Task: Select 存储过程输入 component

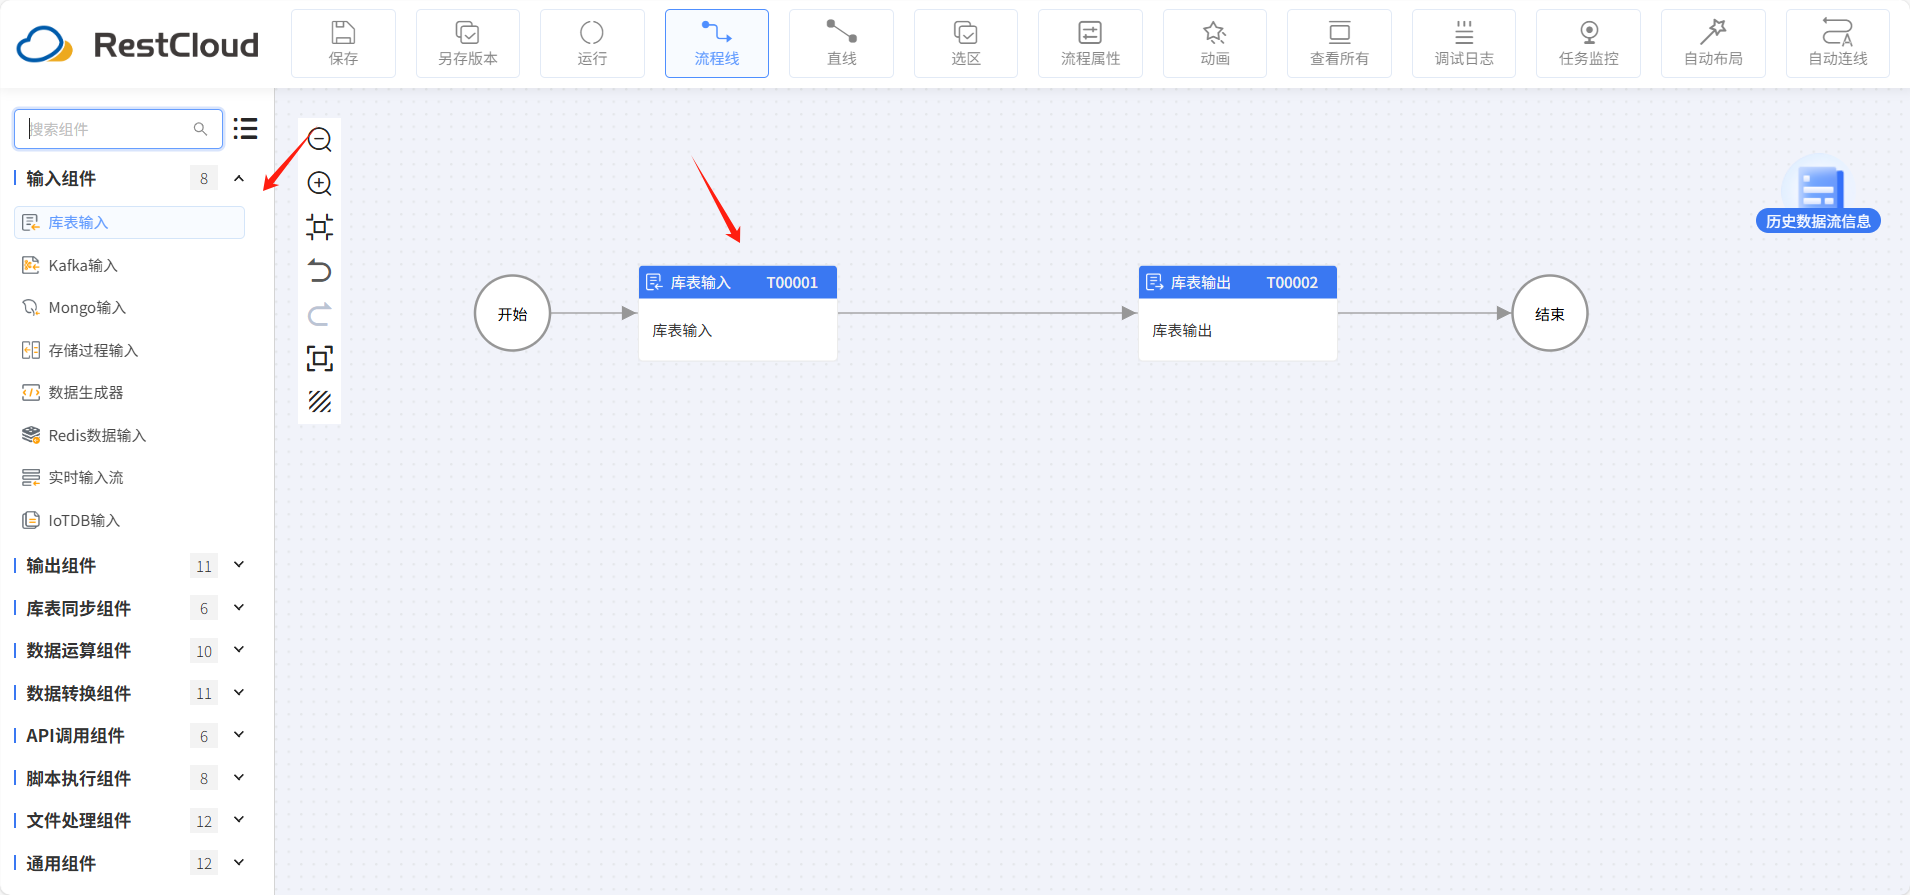Action: pyautogui.click(x=129, y=350)
